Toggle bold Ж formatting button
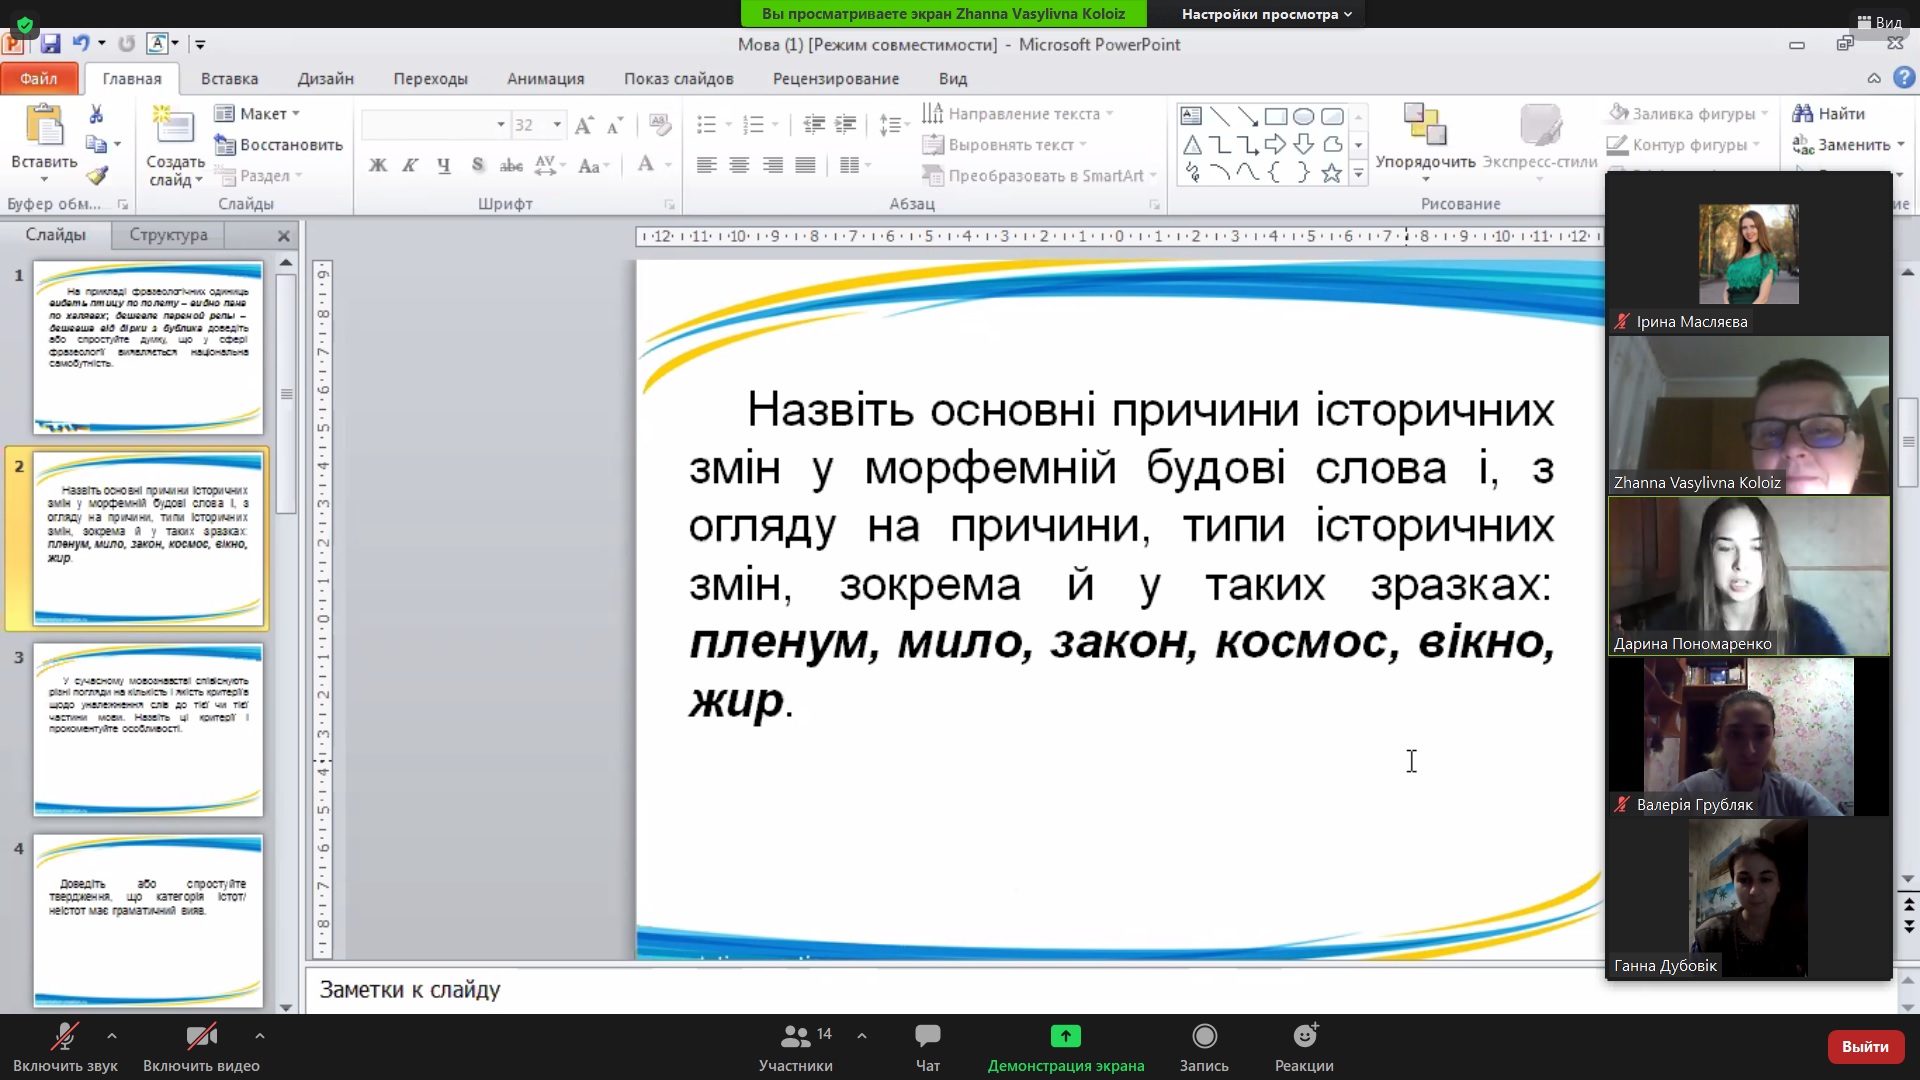Viewport: 1920px width, 1080px height. point(378,165)
